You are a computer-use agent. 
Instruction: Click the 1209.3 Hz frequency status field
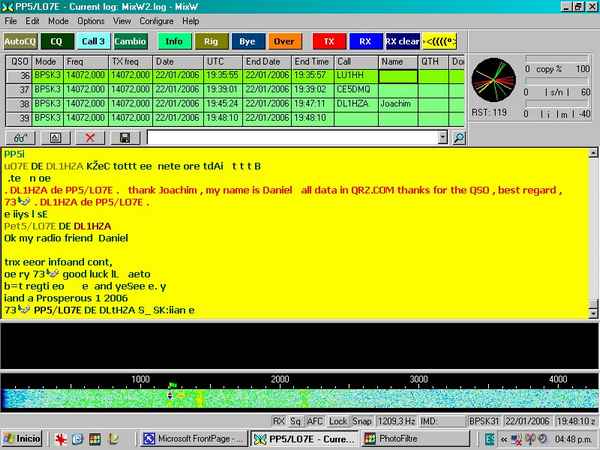pyautogui.click(x=396, y=421)
